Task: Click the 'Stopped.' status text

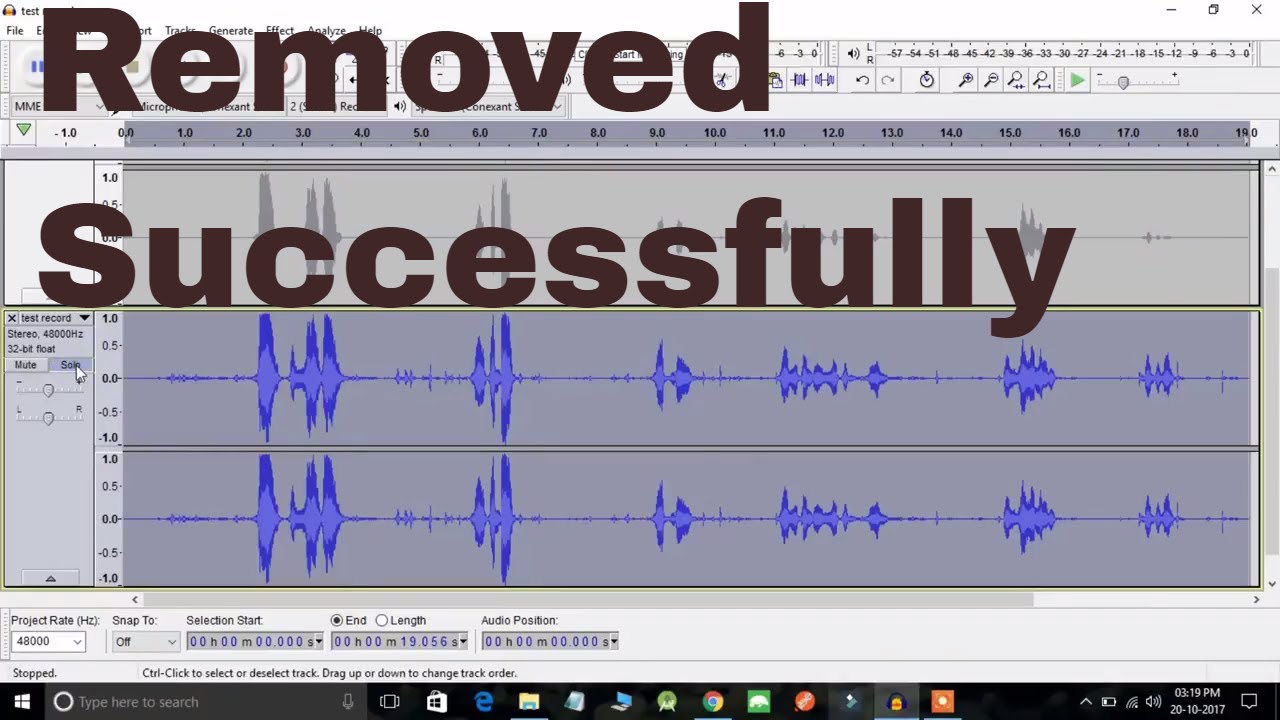Action: pos(35,673)
